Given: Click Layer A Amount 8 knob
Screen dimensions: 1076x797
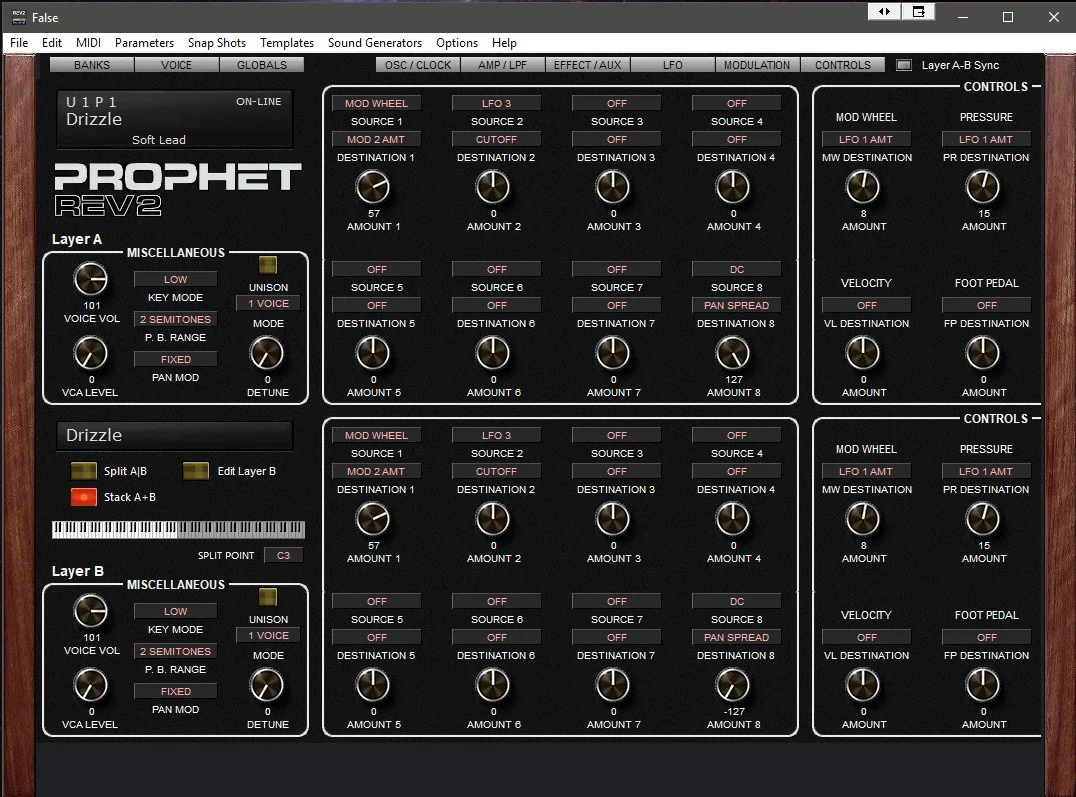Looking at the screenshot, I should pyautogui.click(x=733, y=353).
